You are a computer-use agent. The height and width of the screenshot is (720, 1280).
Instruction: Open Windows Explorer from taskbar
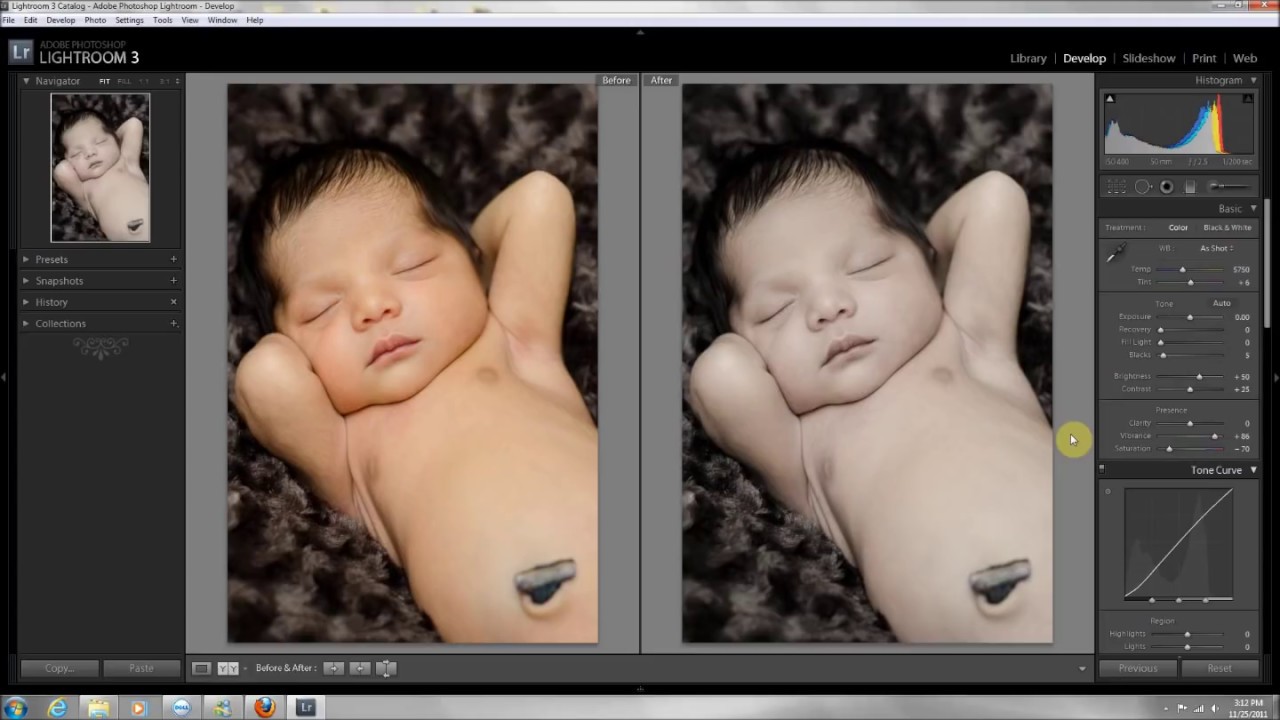[x=98, y=708]
